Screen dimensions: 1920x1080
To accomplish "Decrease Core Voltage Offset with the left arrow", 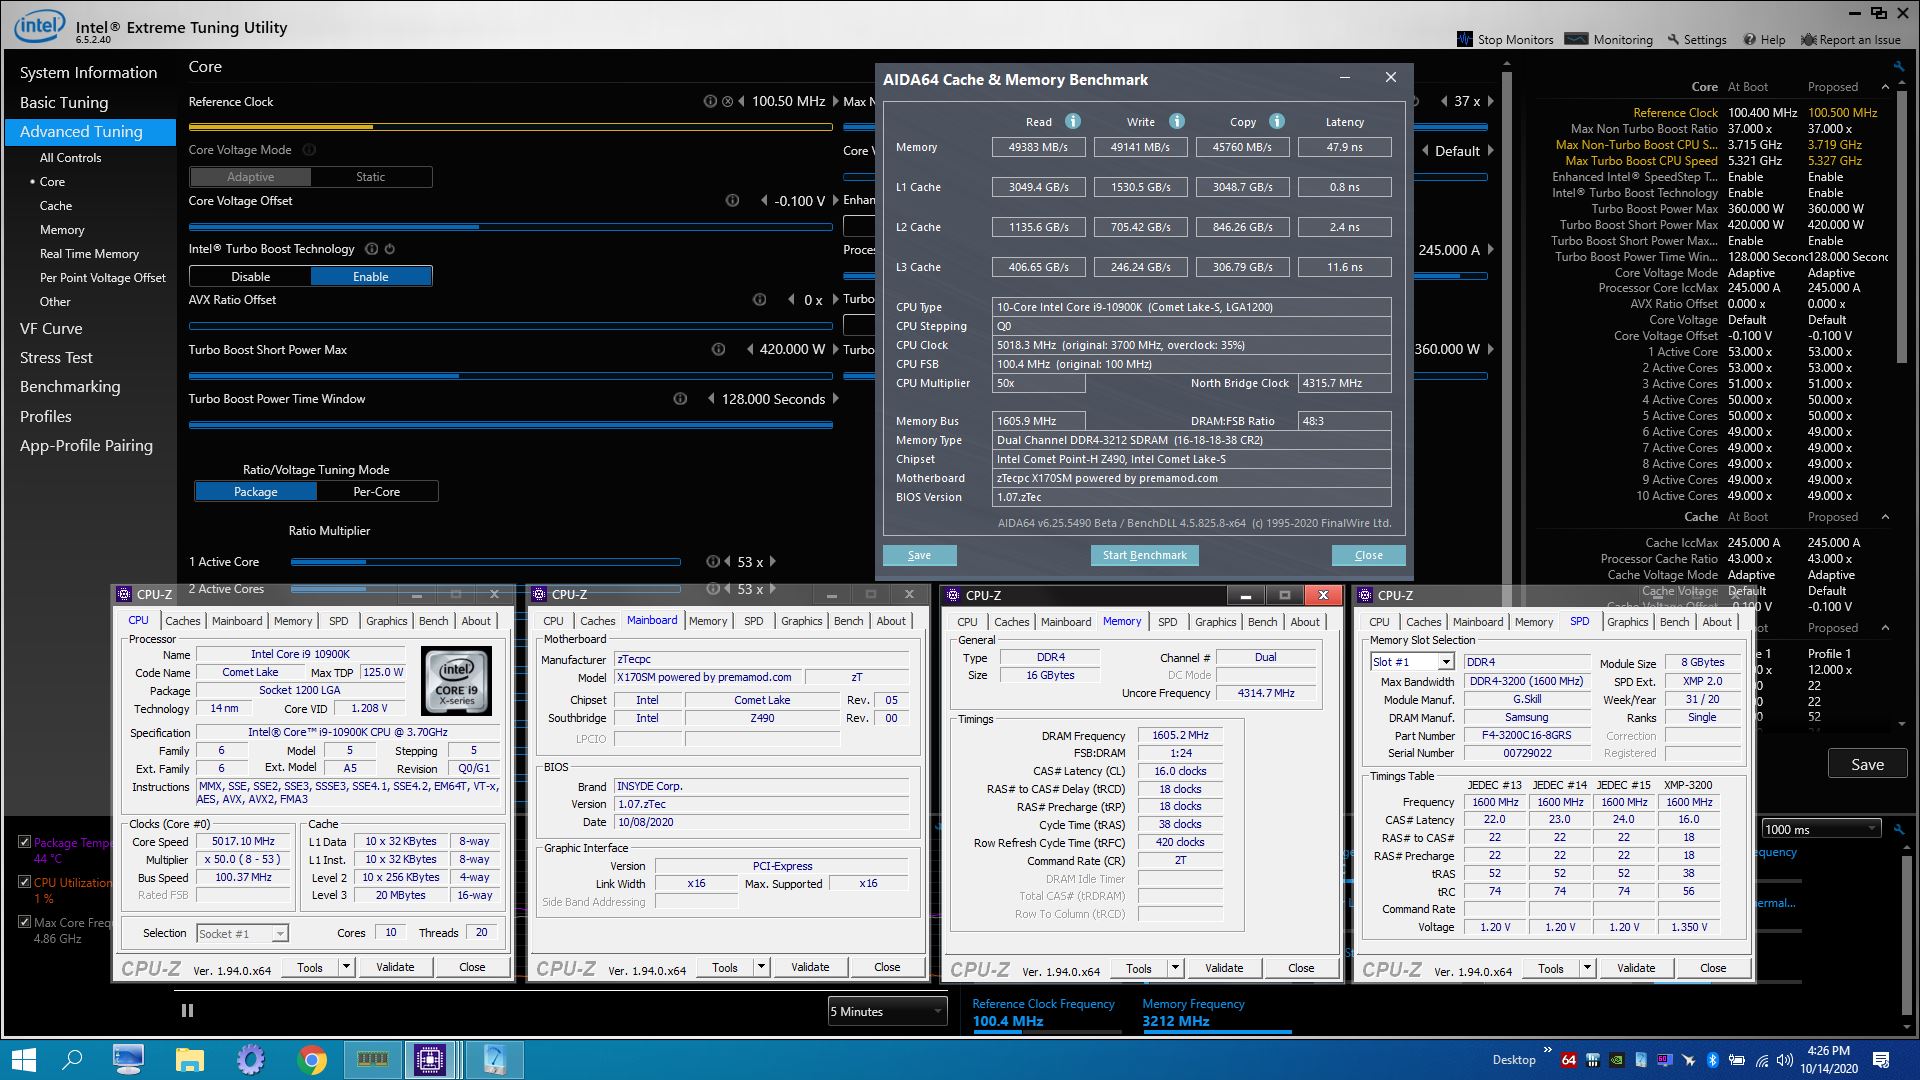I will (764, 200).
